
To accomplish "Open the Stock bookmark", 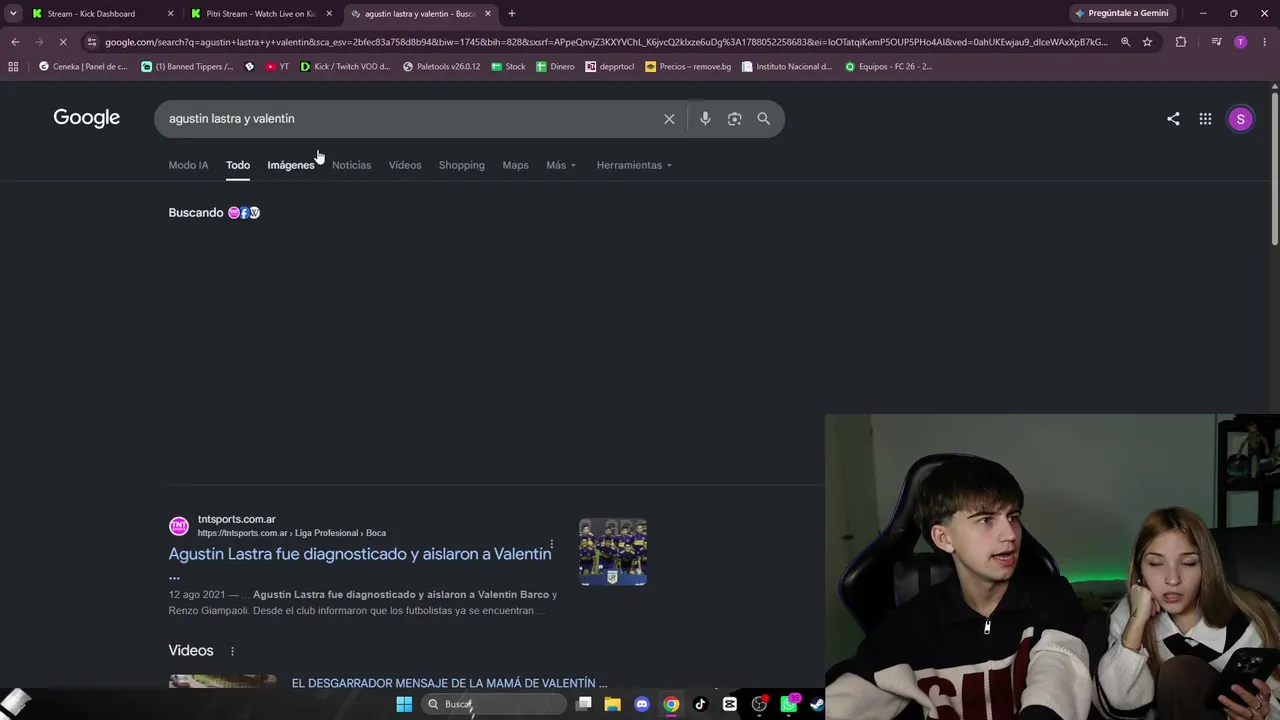I will pyautogui.click(x=508, y=67).
